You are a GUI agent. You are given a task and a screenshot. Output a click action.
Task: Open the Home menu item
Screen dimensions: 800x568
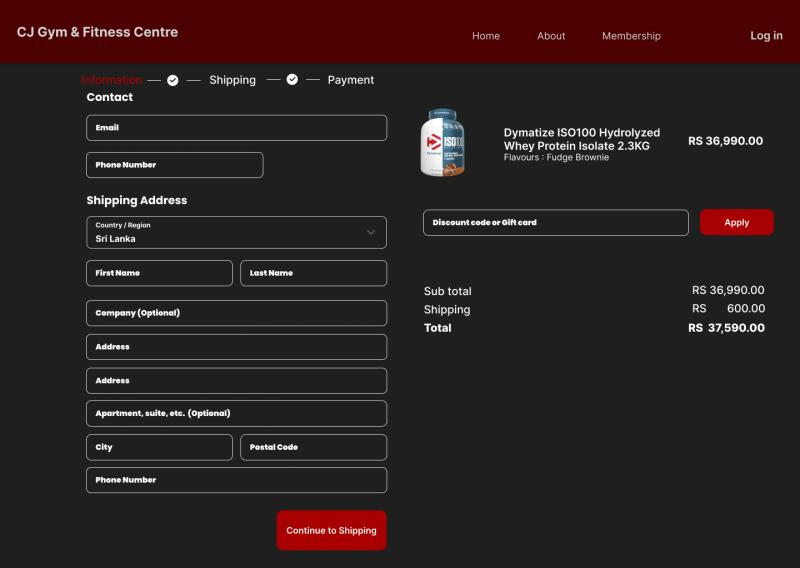coord(486,36)
